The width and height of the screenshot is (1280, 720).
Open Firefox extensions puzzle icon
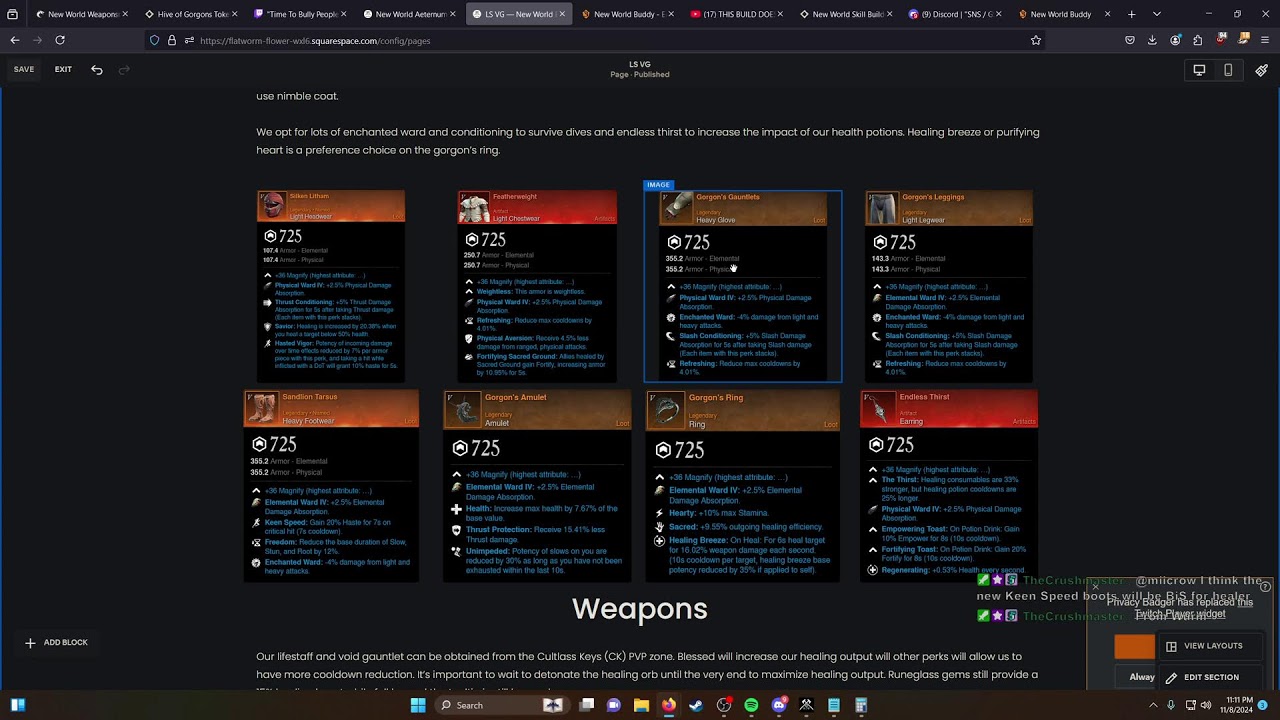click(x=1197, y=40)
